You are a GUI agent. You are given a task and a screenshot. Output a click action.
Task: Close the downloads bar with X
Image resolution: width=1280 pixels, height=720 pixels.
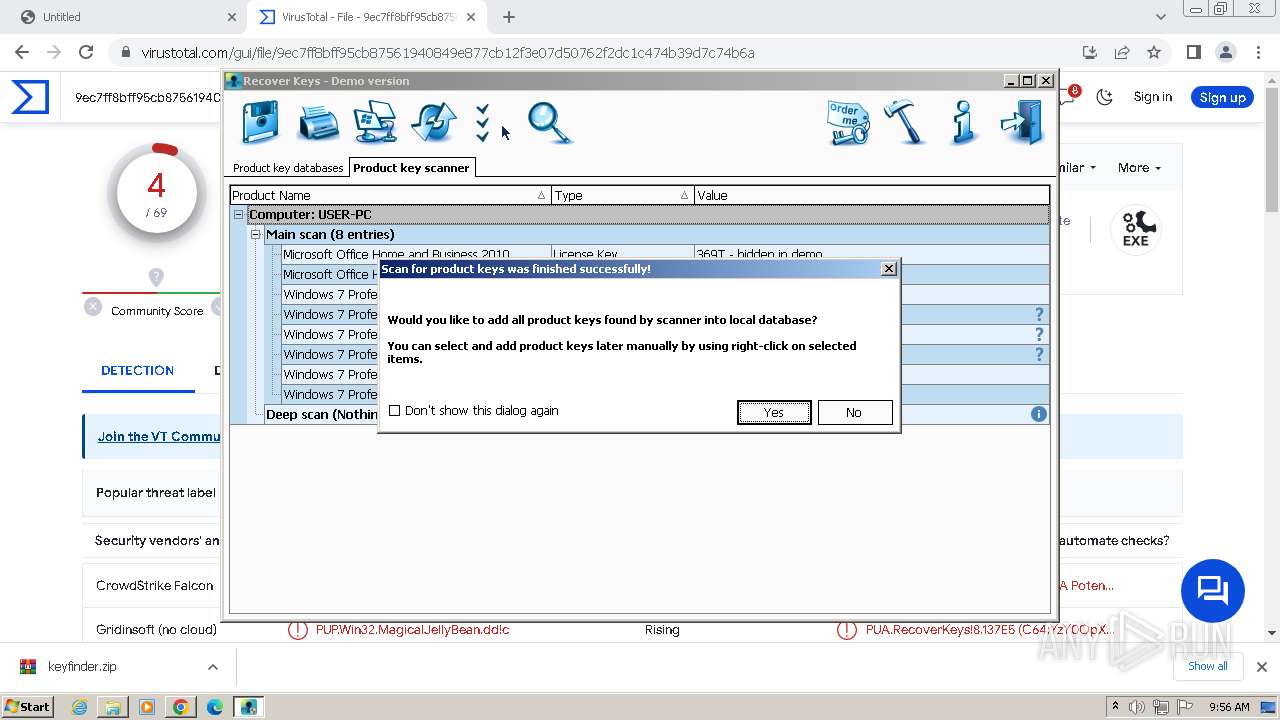[x=1262, y=667]
